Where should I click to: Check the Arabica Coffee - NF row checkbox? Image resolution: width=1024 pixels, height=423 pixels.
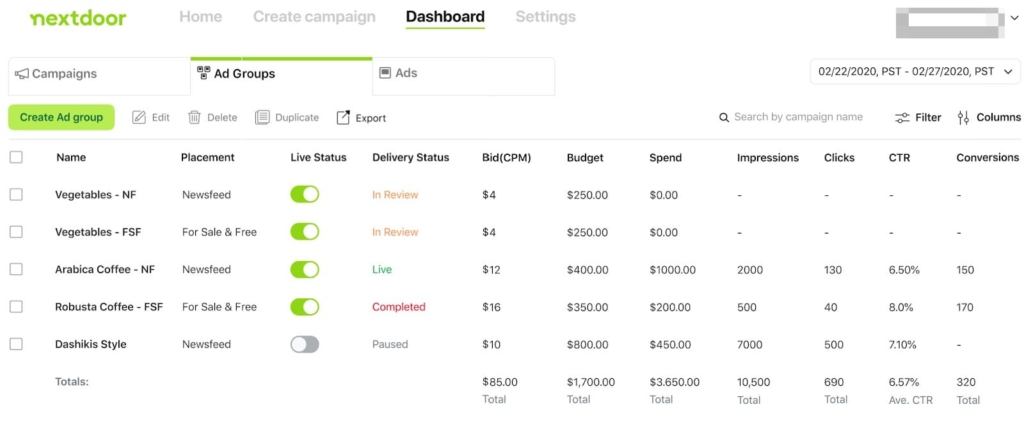tap(16, 269)
